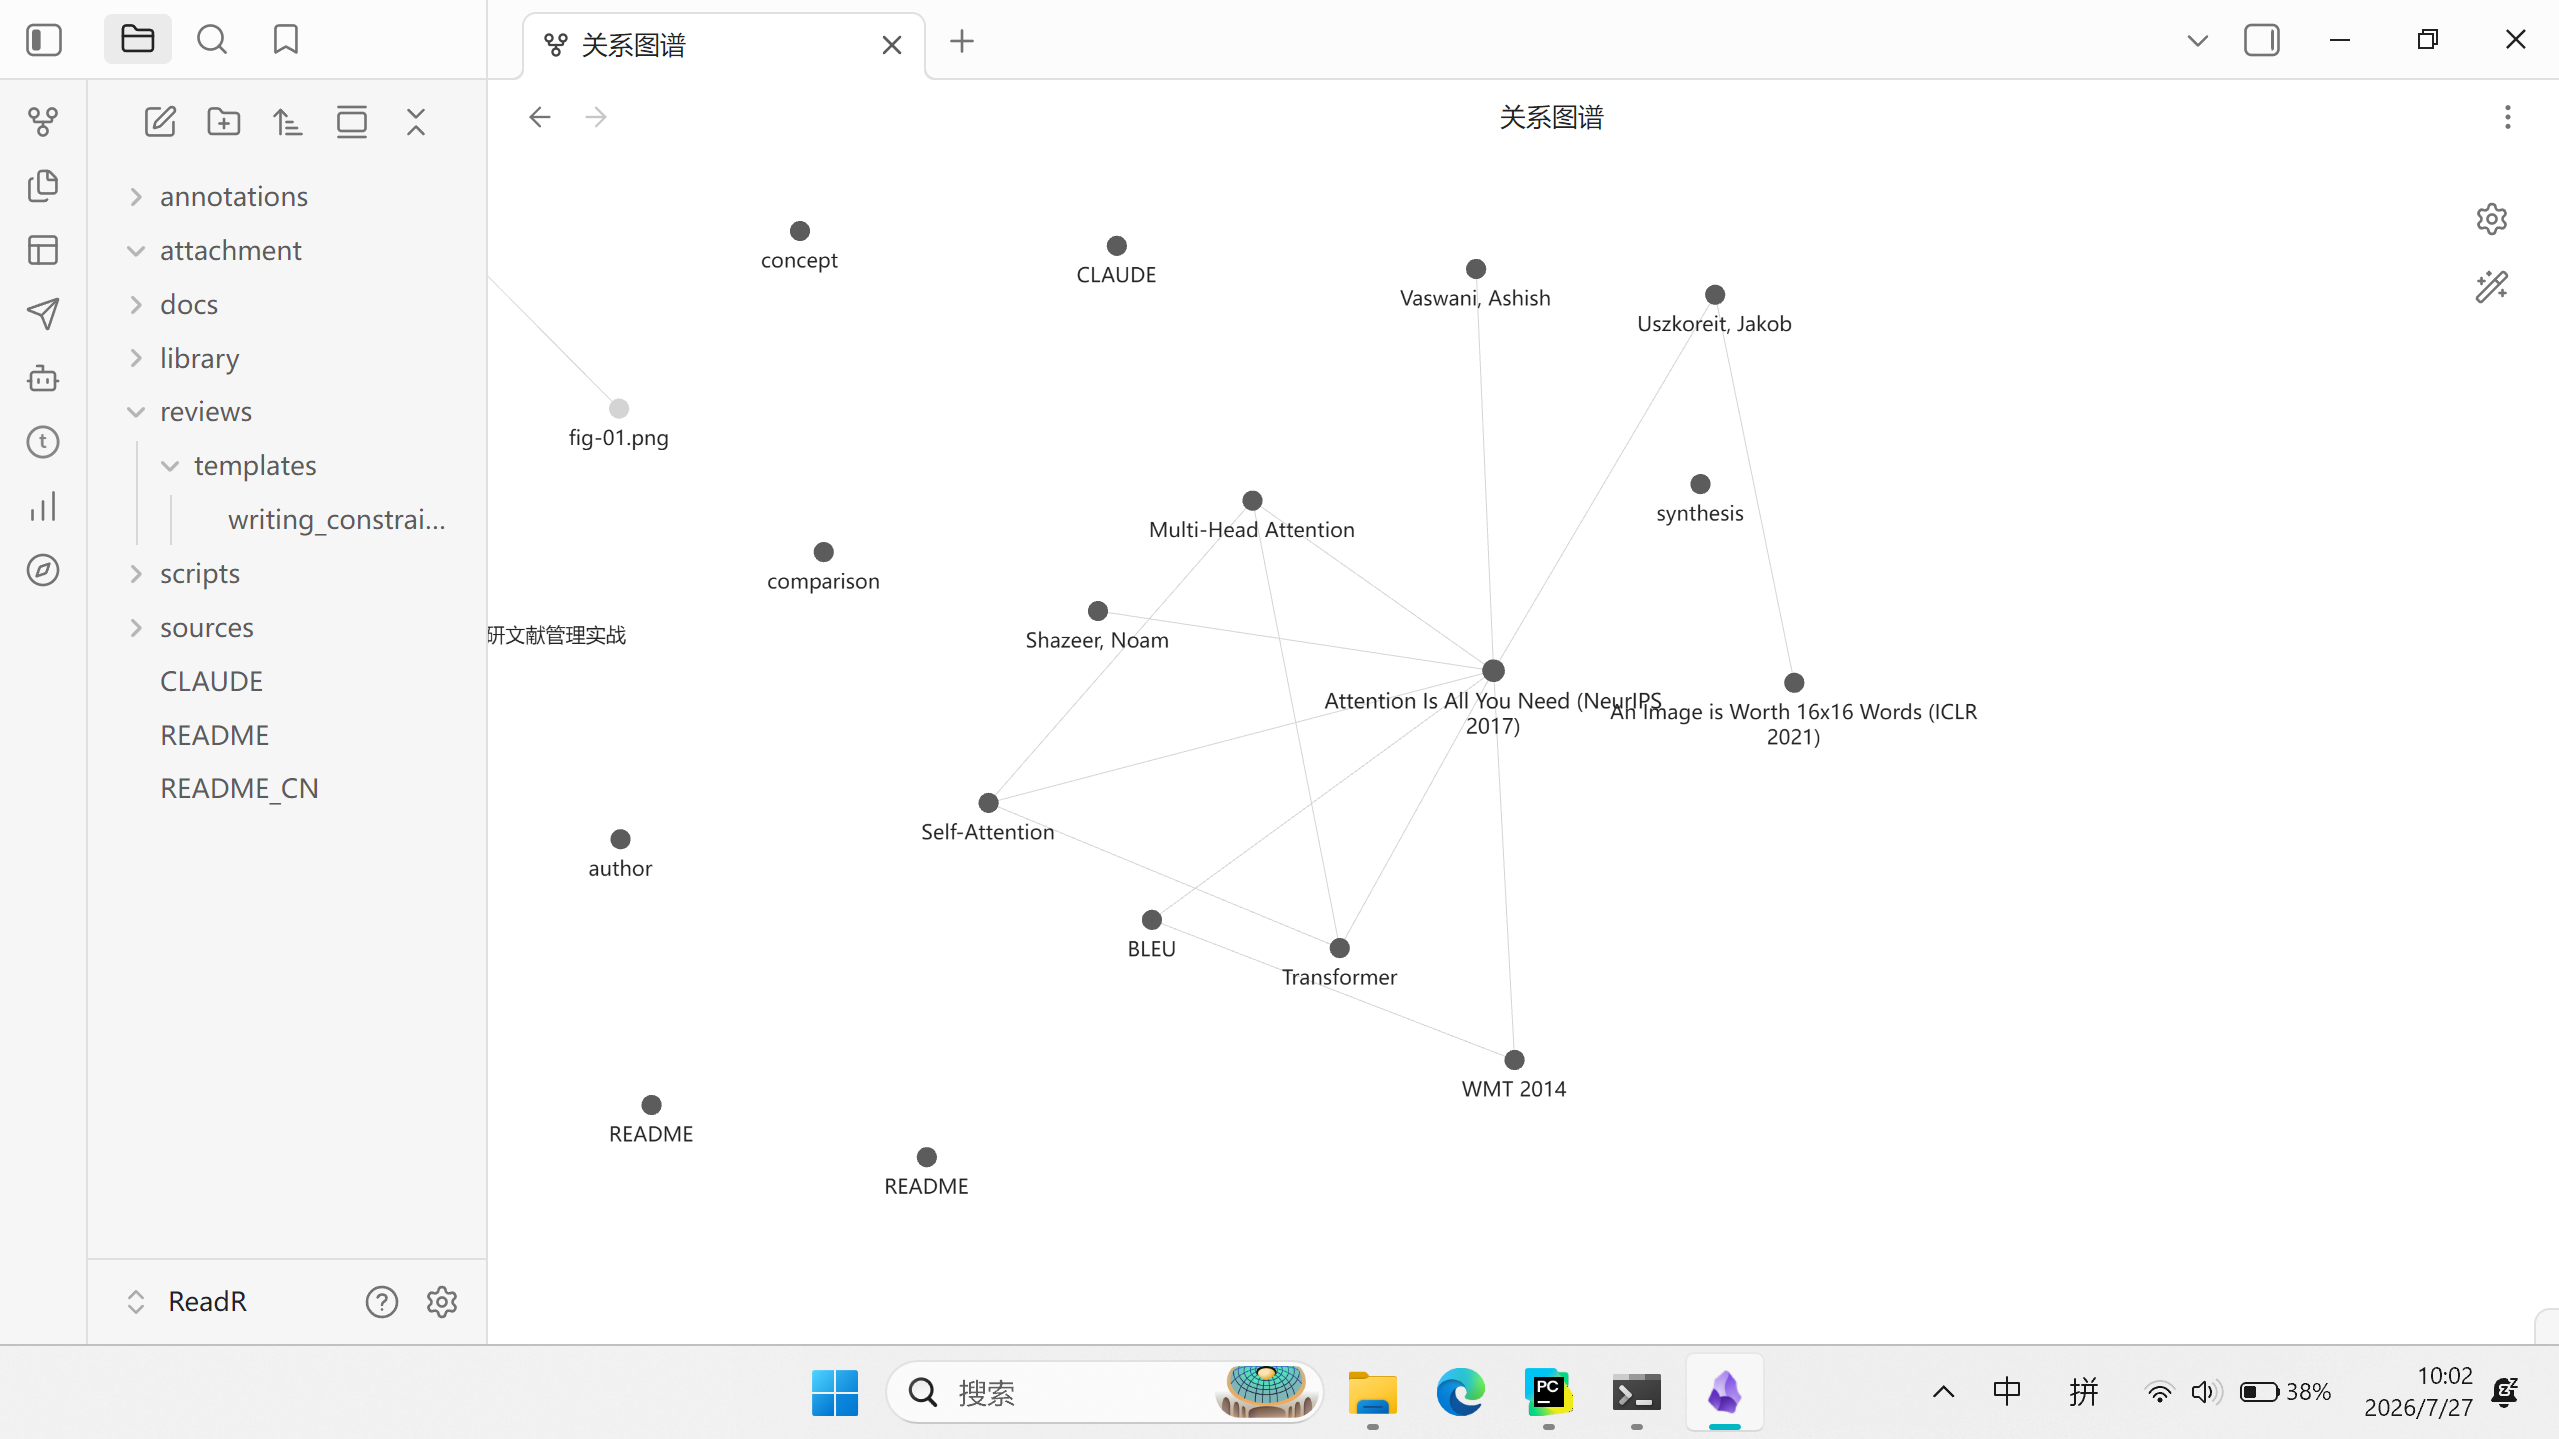Navigate back in history

[x=540, y=117]
